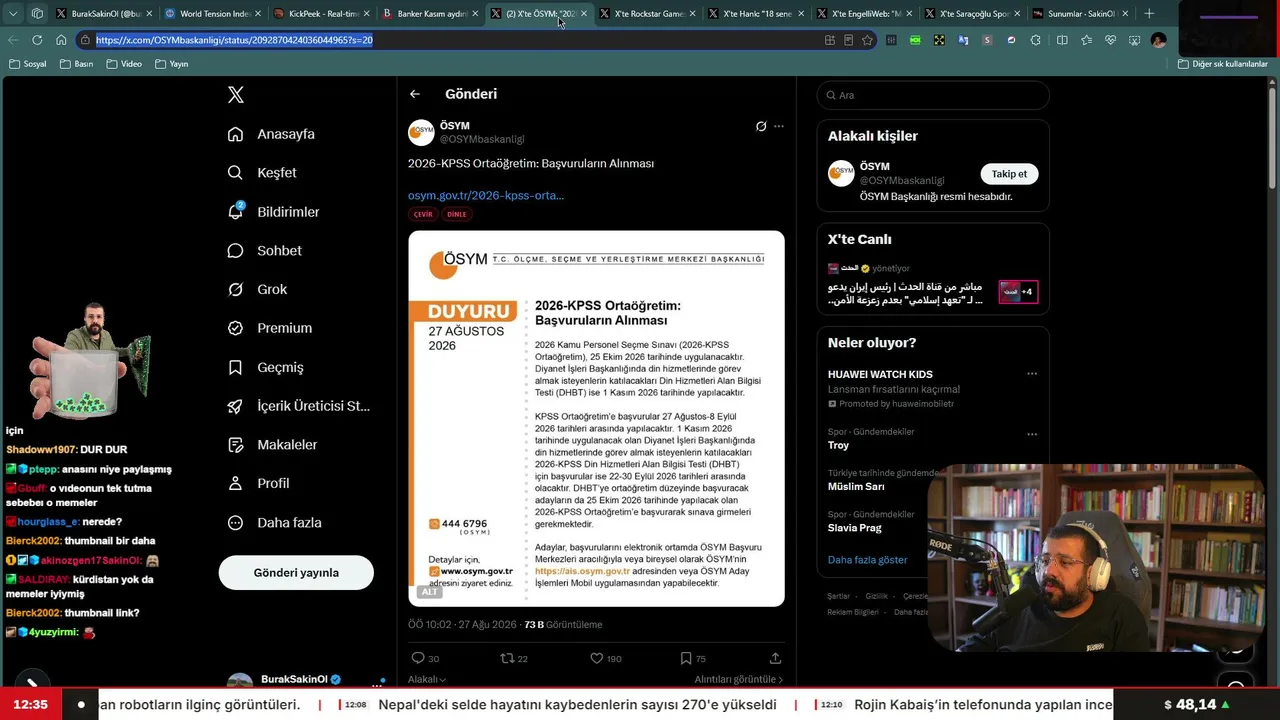Viewport: 1280px width, 720px height.
Task: Bookmark the post showing 75 bookmarks
Action: pos(693,658)
